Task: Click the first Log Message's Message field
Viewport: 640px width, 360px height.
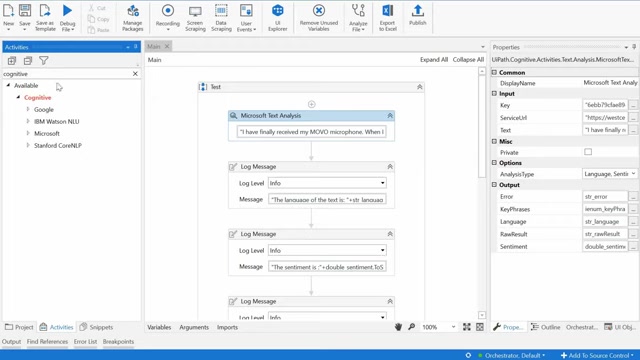Action: [x=327, y=200]
